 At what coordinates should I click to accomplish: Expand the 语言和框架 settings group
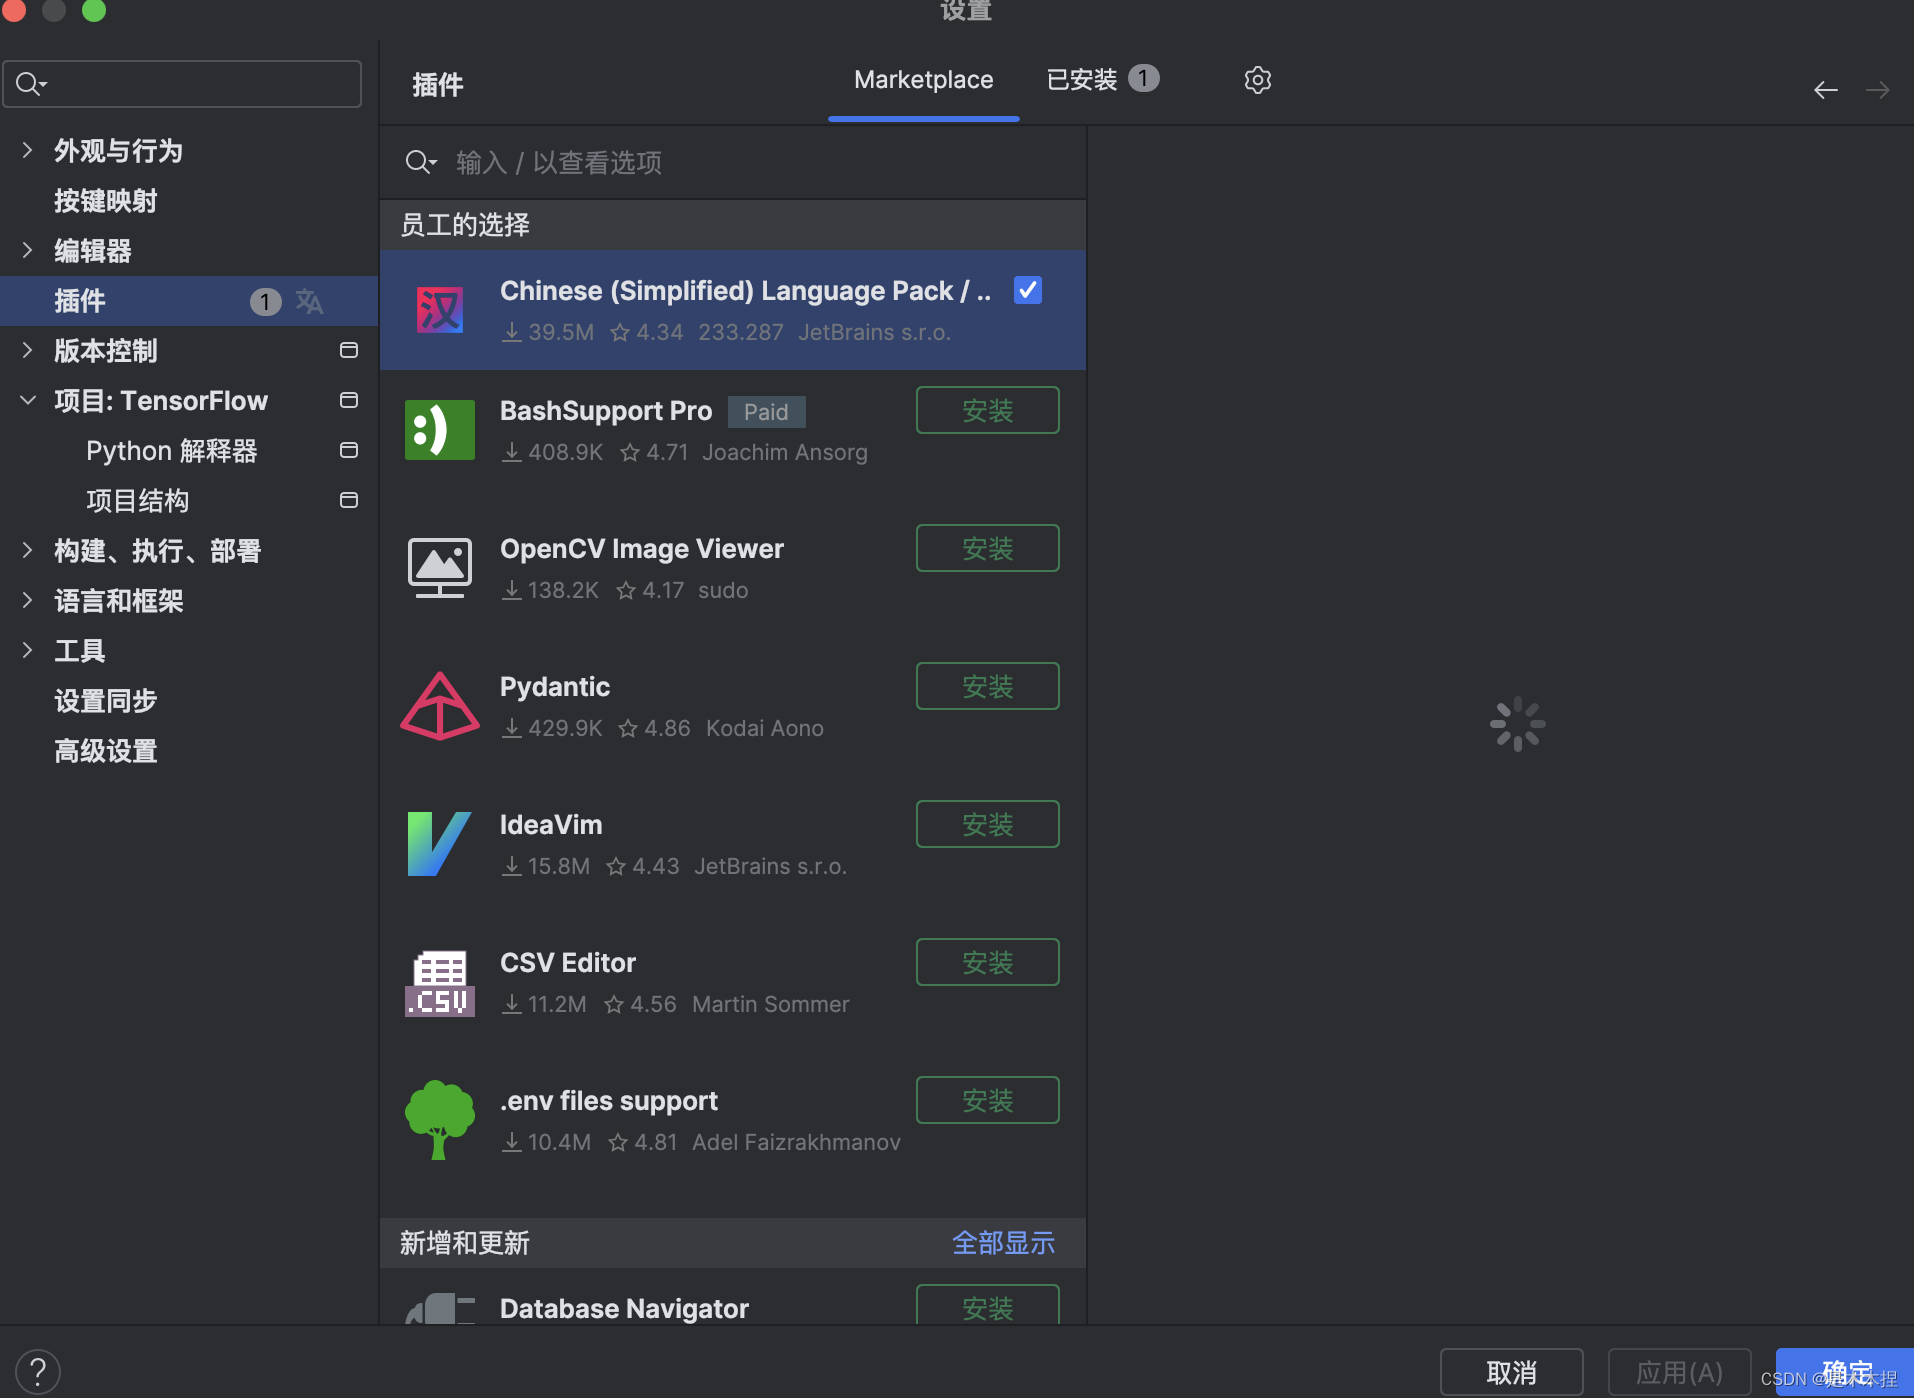[x=27, y=600]
